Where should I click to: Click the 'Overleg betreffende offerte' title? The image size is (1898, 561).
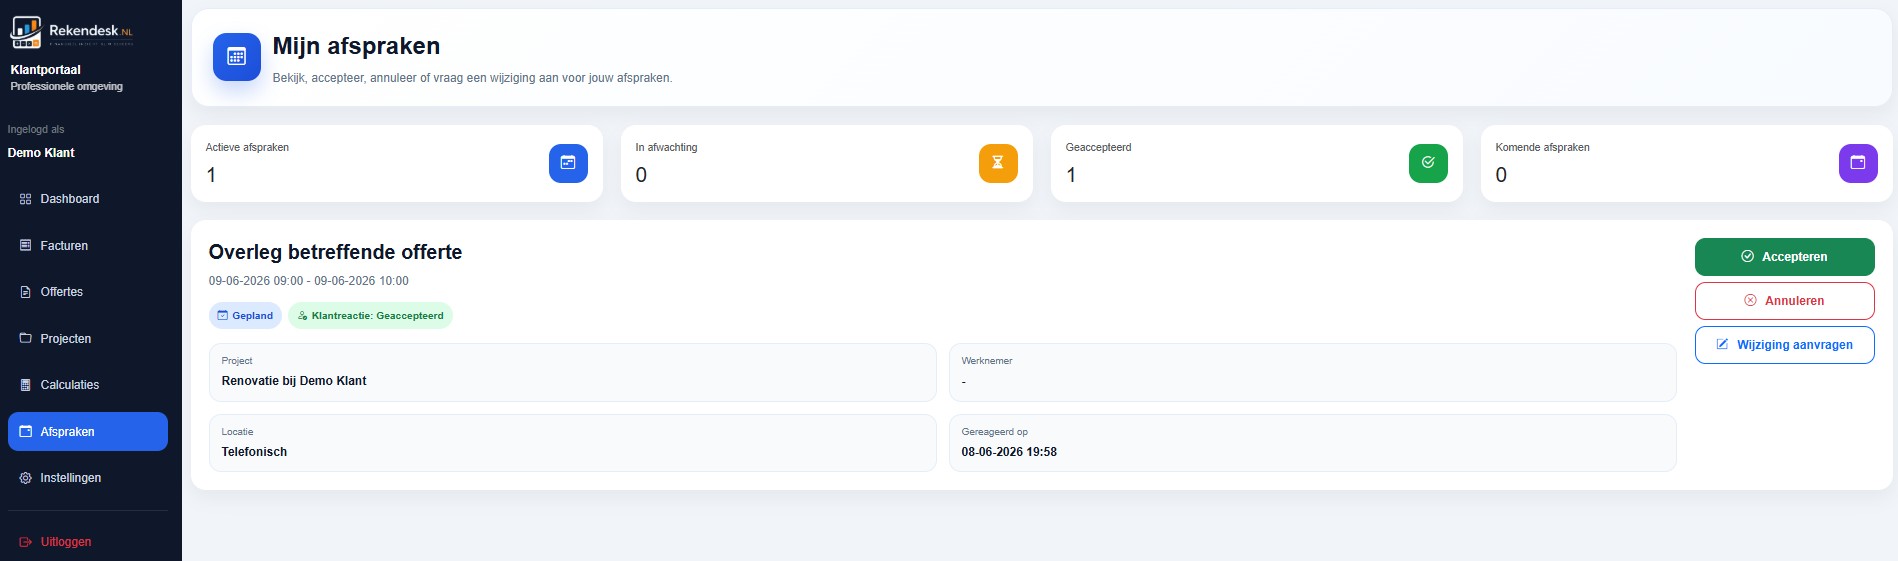[335, 252]
